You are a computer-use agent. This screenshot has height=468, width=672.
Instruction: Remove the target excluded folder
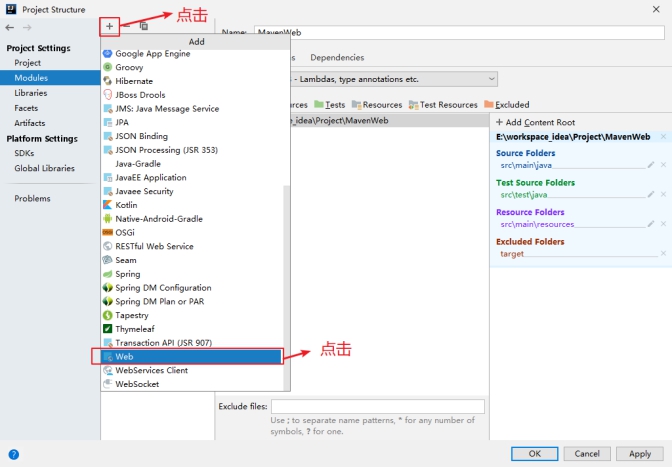[x=663, y=254]
